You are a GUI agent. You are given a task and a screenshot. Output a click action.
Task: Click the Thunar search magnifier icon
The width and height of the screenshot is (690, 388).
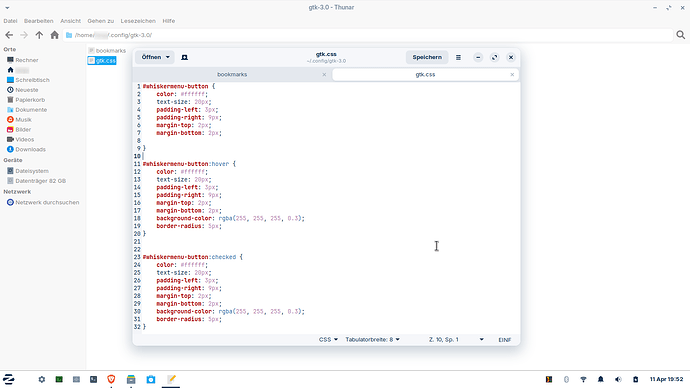pos(680,35)
